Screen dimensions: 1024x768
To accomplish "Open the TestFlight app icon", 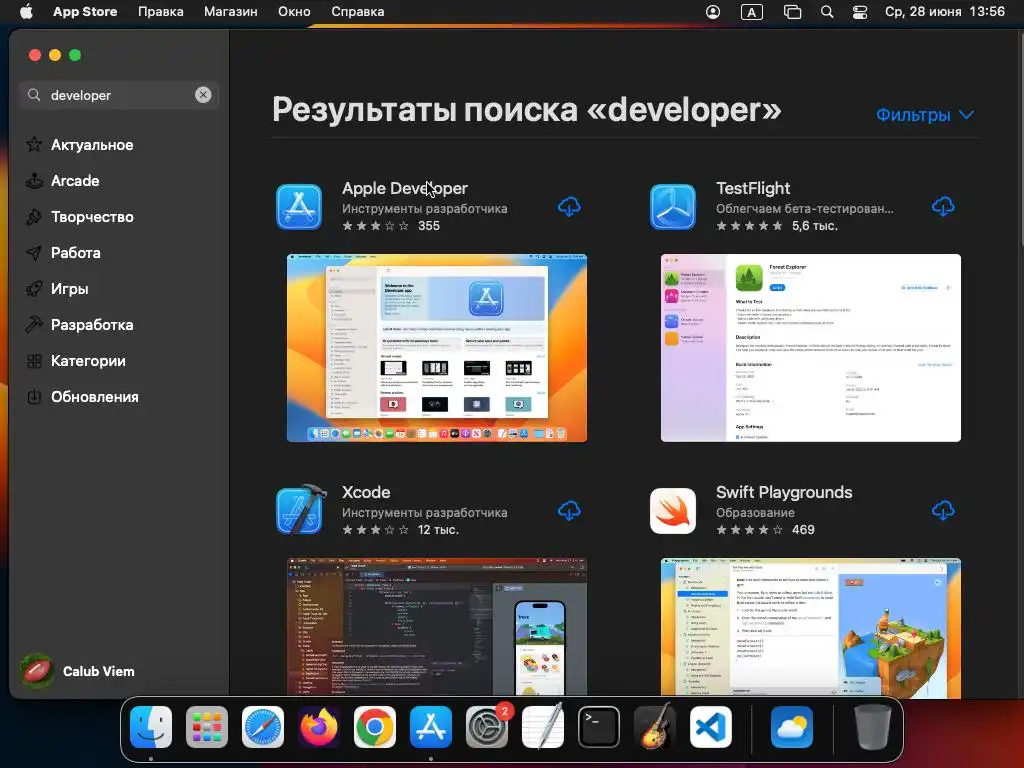I will pos(673,207).
